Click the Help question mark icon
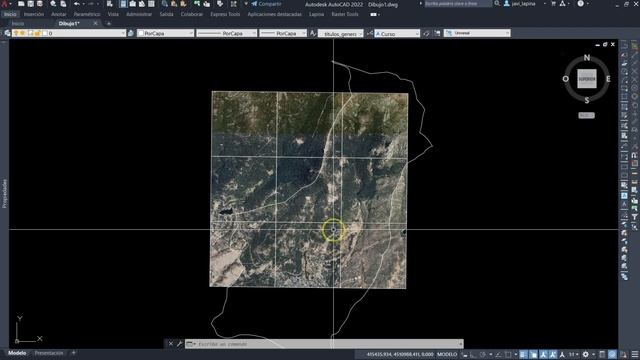Screen dimensions: 640x360 click(x=580, y=4)
